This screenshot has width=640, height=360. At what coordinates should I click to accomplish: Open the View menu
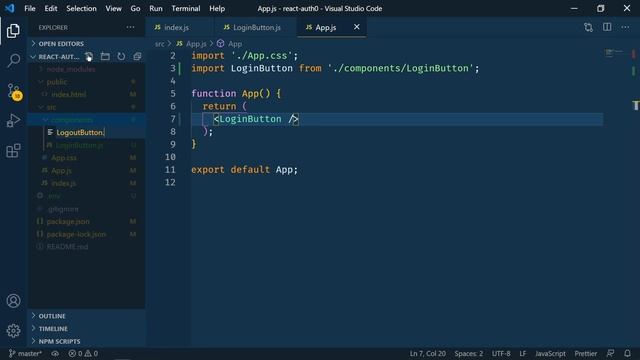click(113, 8)
